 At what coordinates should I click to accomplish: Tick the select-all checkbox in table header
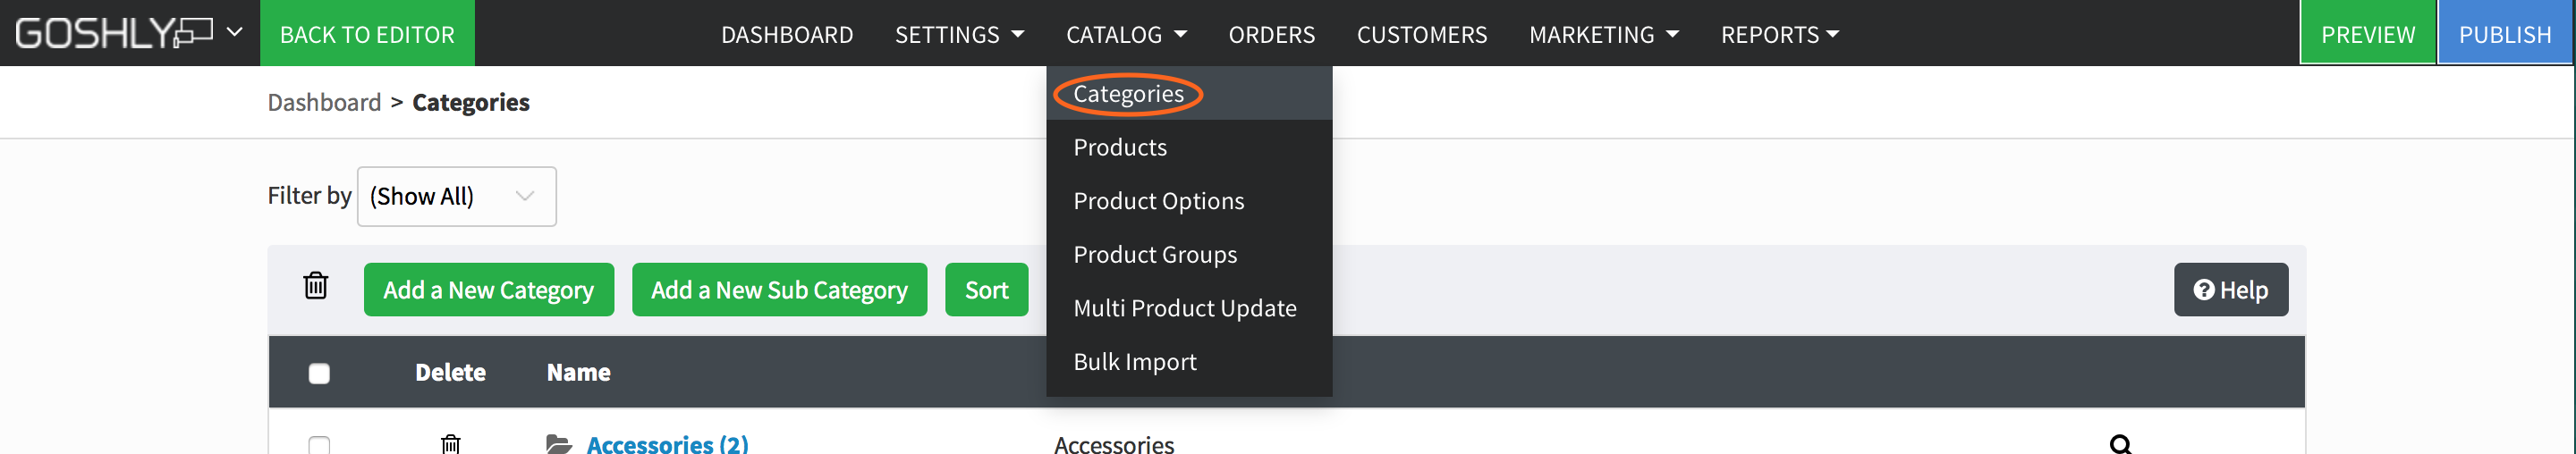319,373
